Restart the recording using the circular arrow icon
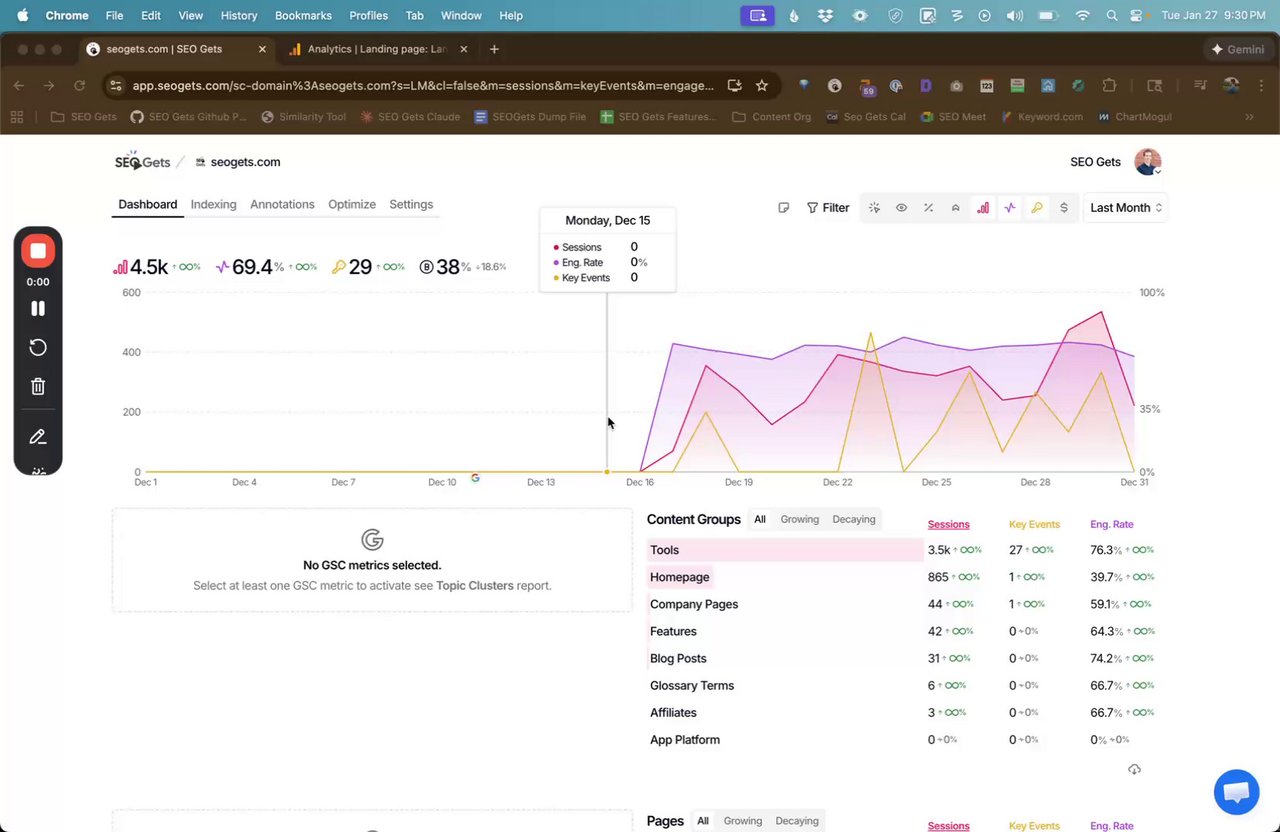The image size is (1280, 832). 38,347
